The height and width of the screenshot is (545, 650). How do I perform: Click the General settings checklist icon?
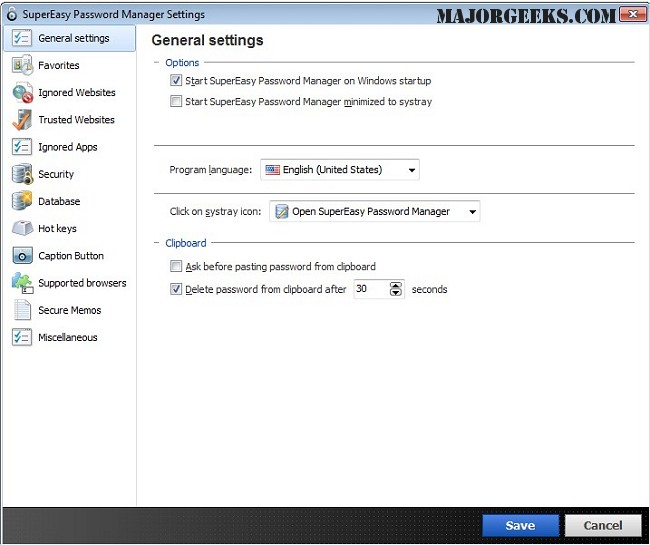(x=21, y=38)
